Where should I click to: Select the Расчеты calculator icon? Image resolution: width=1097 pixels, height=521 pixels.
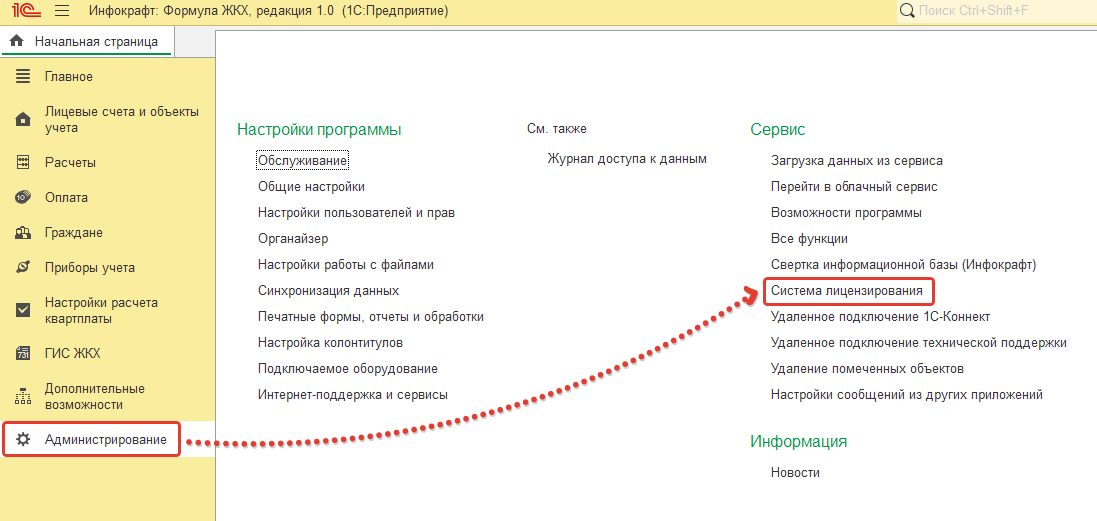(x=23, y=163)
